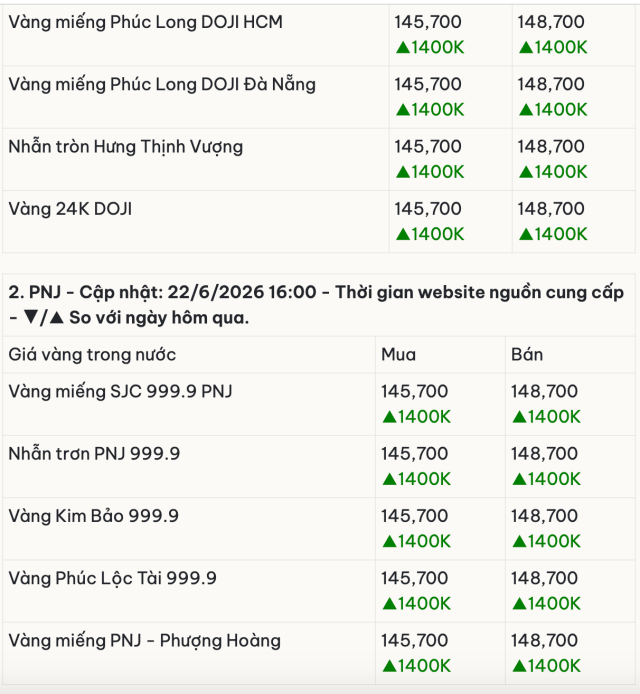Screen dimensions: 640x694
Task: Click the Bán column header
Action: [527, 355]
